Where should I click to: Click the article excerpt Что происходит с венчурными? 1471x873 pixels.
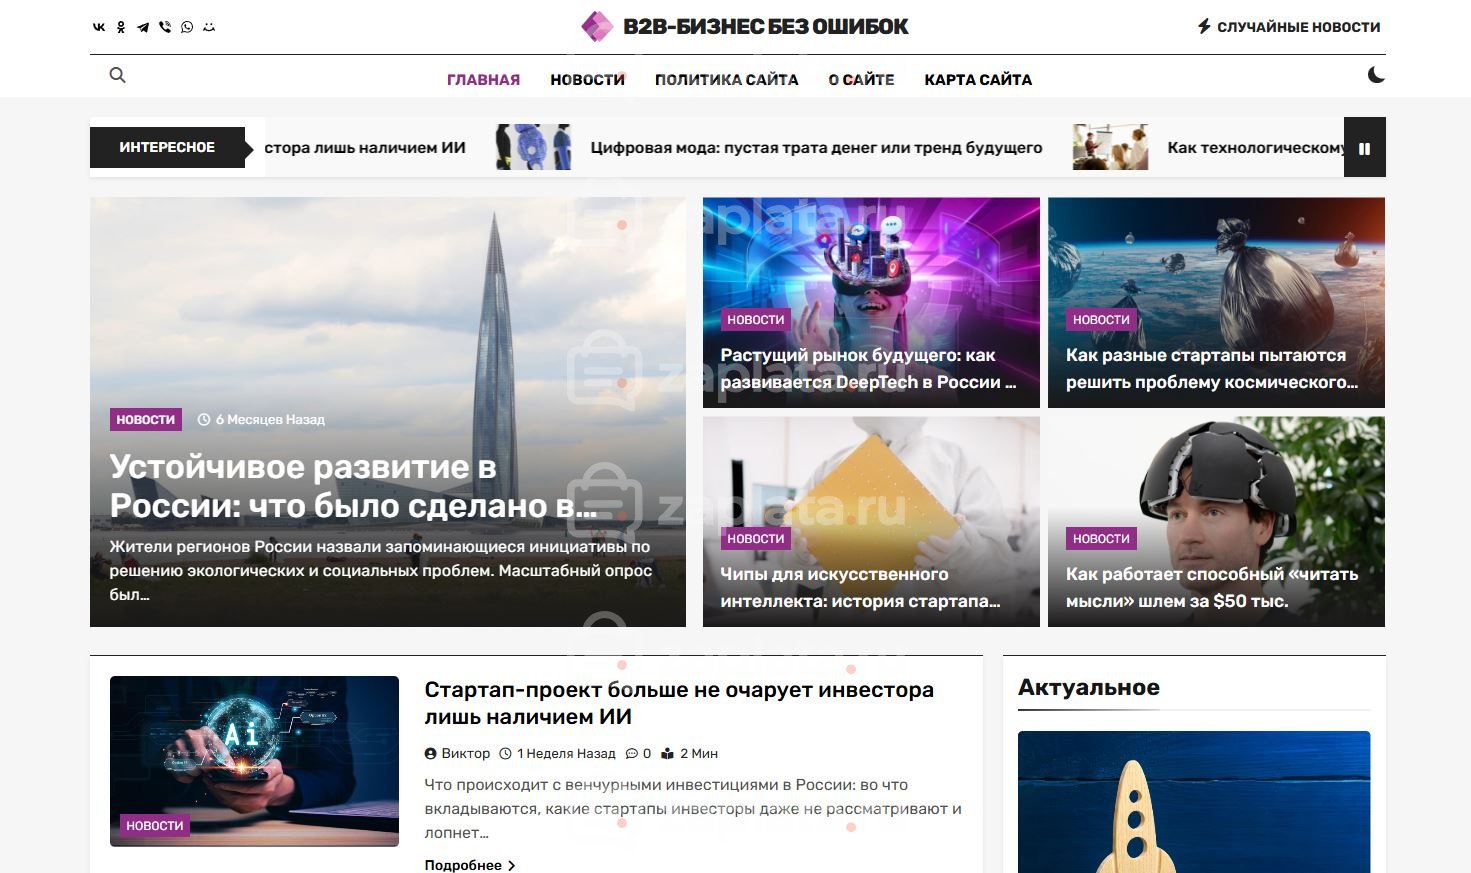[693, 809]
